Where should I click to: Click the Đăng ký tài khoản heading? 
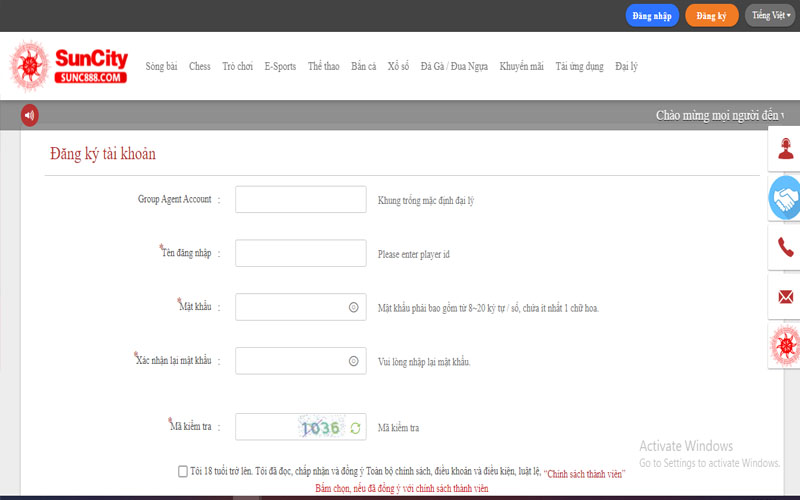point(103,154)
